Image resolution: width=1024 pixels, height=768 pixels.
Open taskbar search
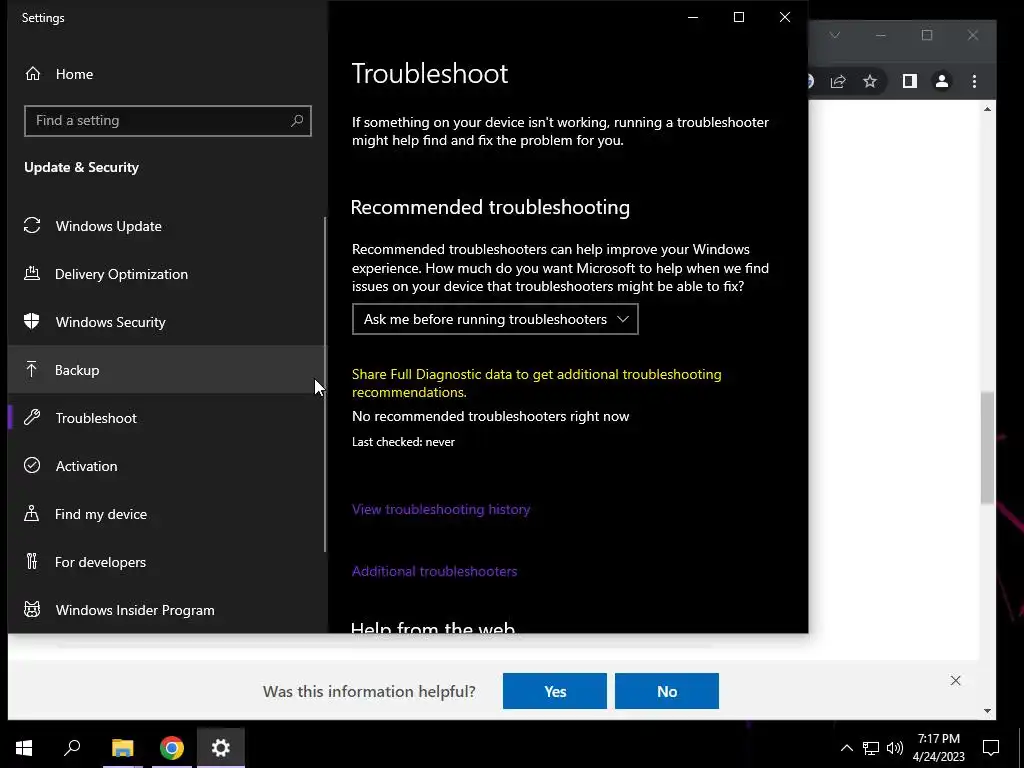(72, 748)
